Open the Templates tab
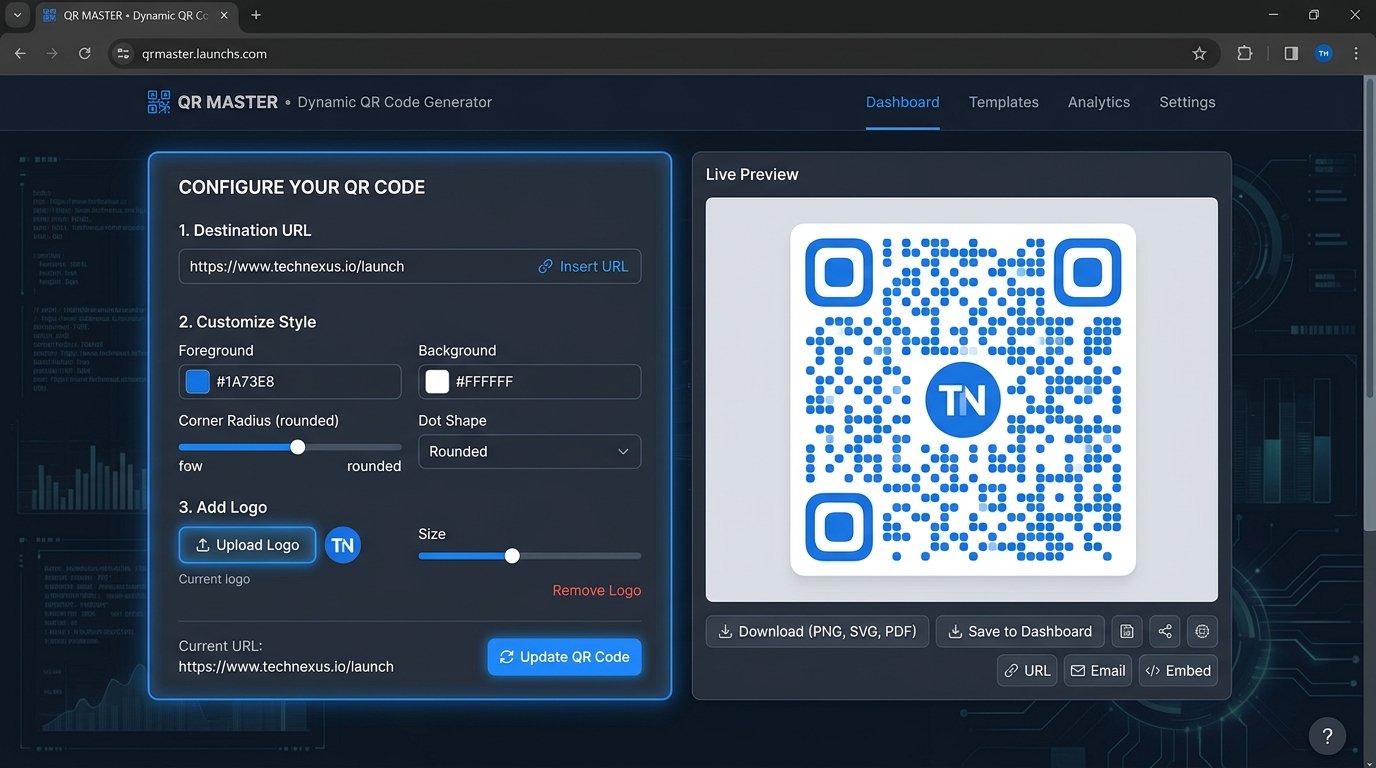 (1003, 102)
